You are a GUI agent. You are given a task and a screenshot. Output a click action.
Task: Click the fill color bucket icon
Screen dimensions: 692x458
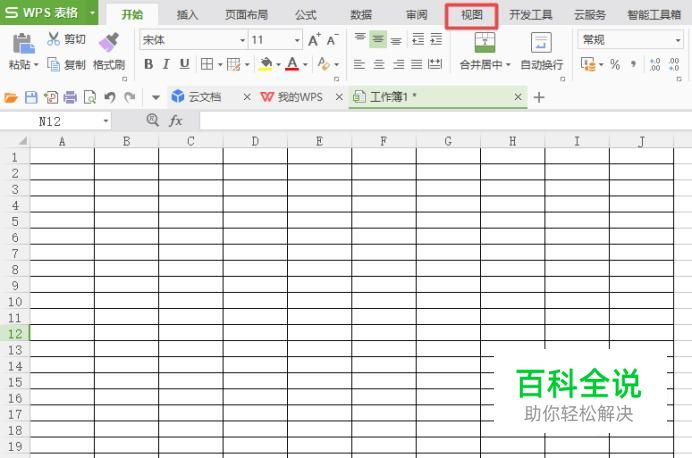265,64
